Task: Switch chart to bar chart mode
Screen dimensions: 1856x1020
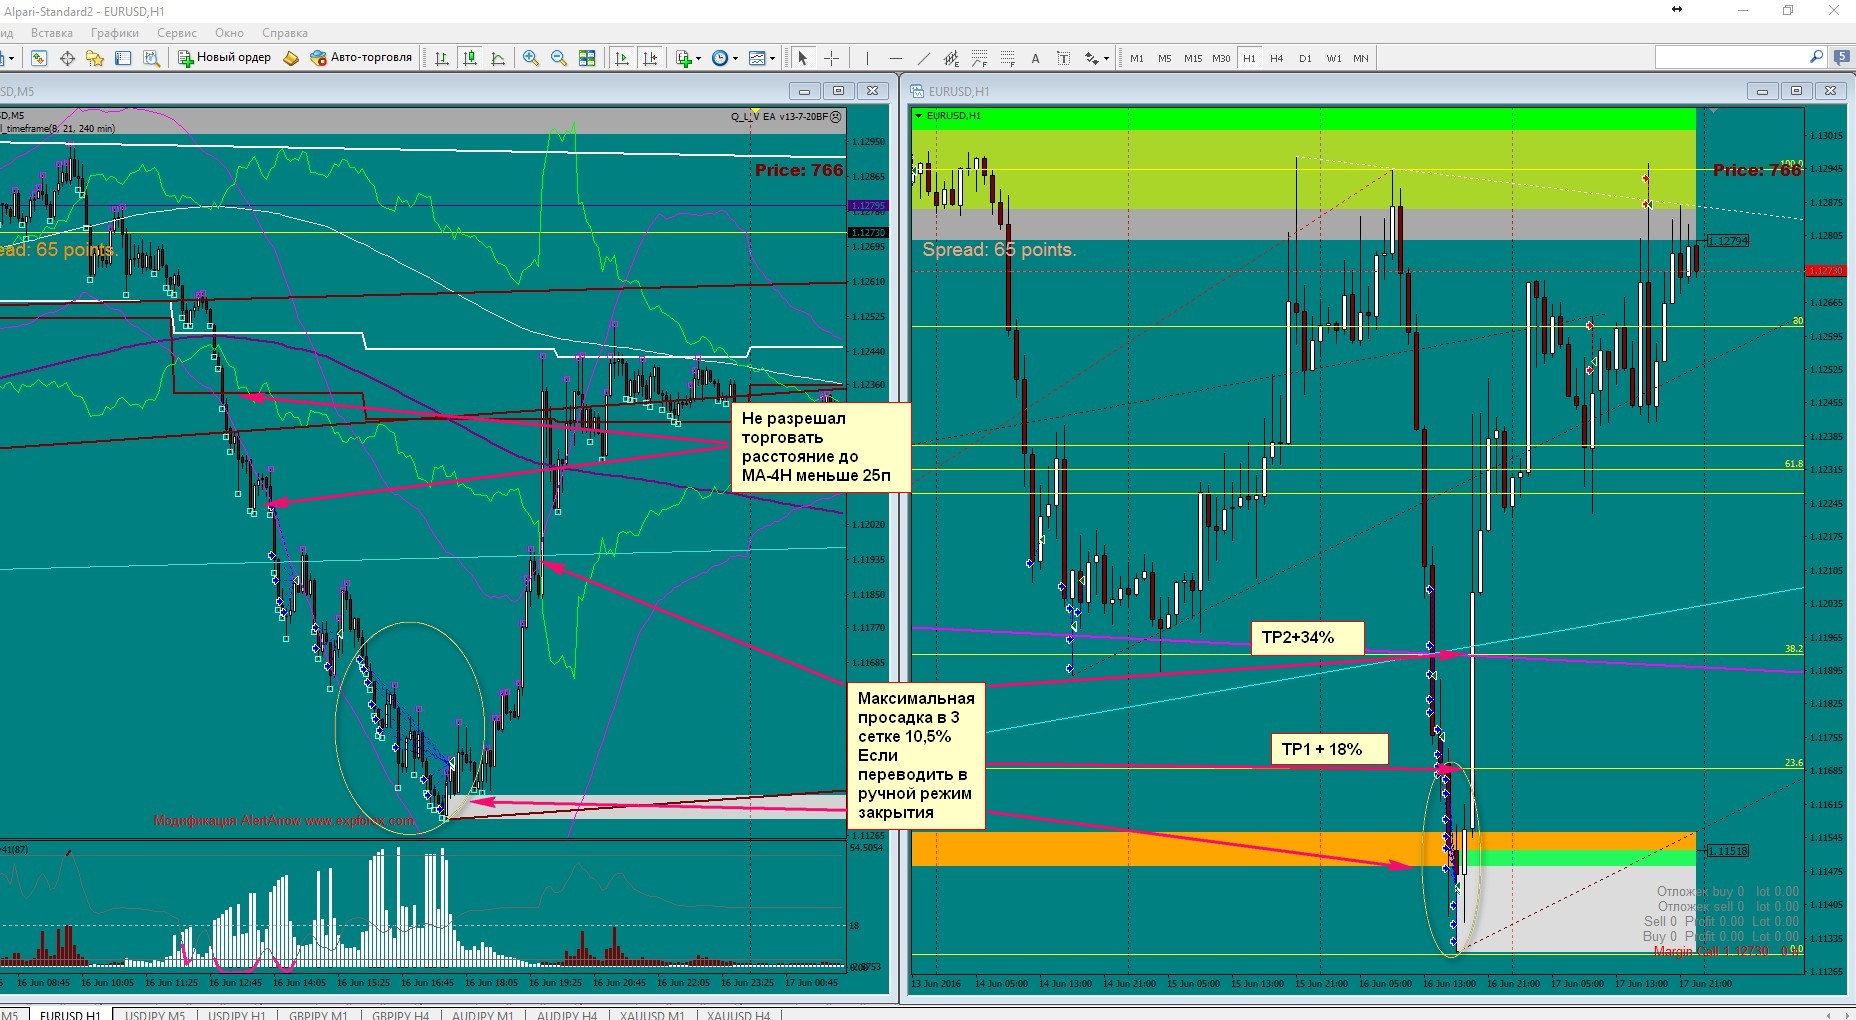Action: [x=442, y=58]
